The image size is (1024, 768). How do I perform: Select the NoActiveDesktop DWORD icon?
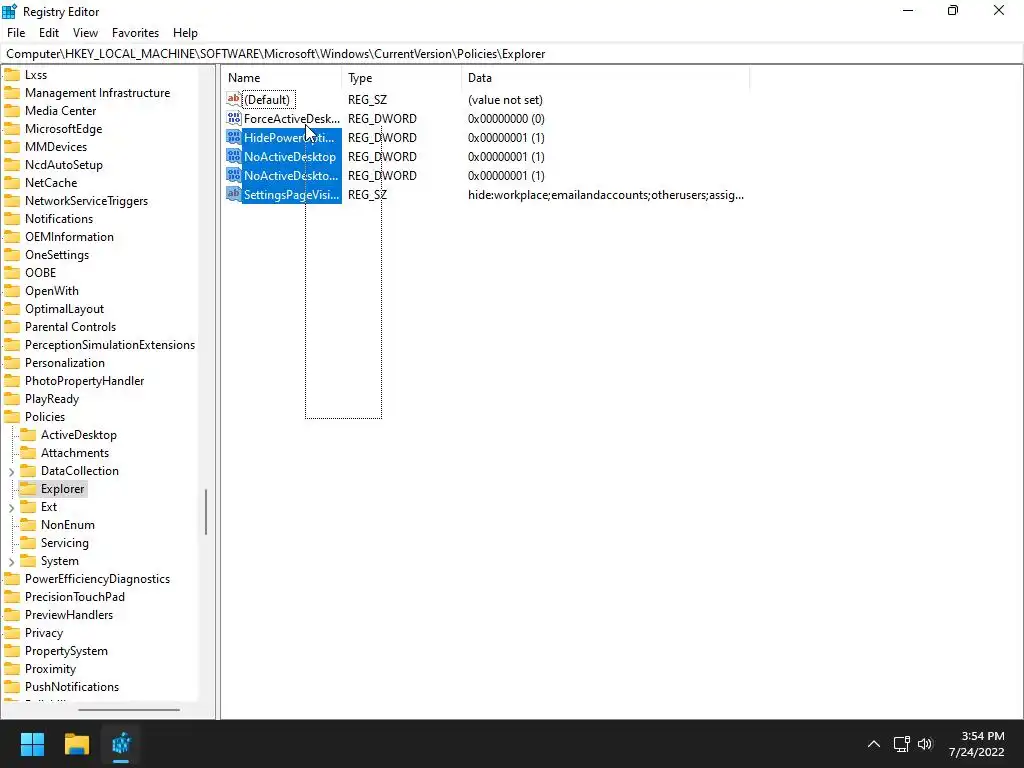[x=234, y=156]
